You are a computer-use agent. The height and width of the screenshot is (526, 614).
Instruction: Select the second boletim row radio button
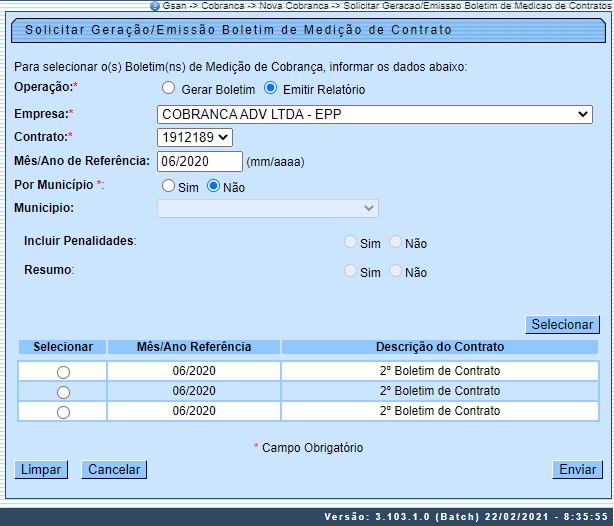click(63, 392)
